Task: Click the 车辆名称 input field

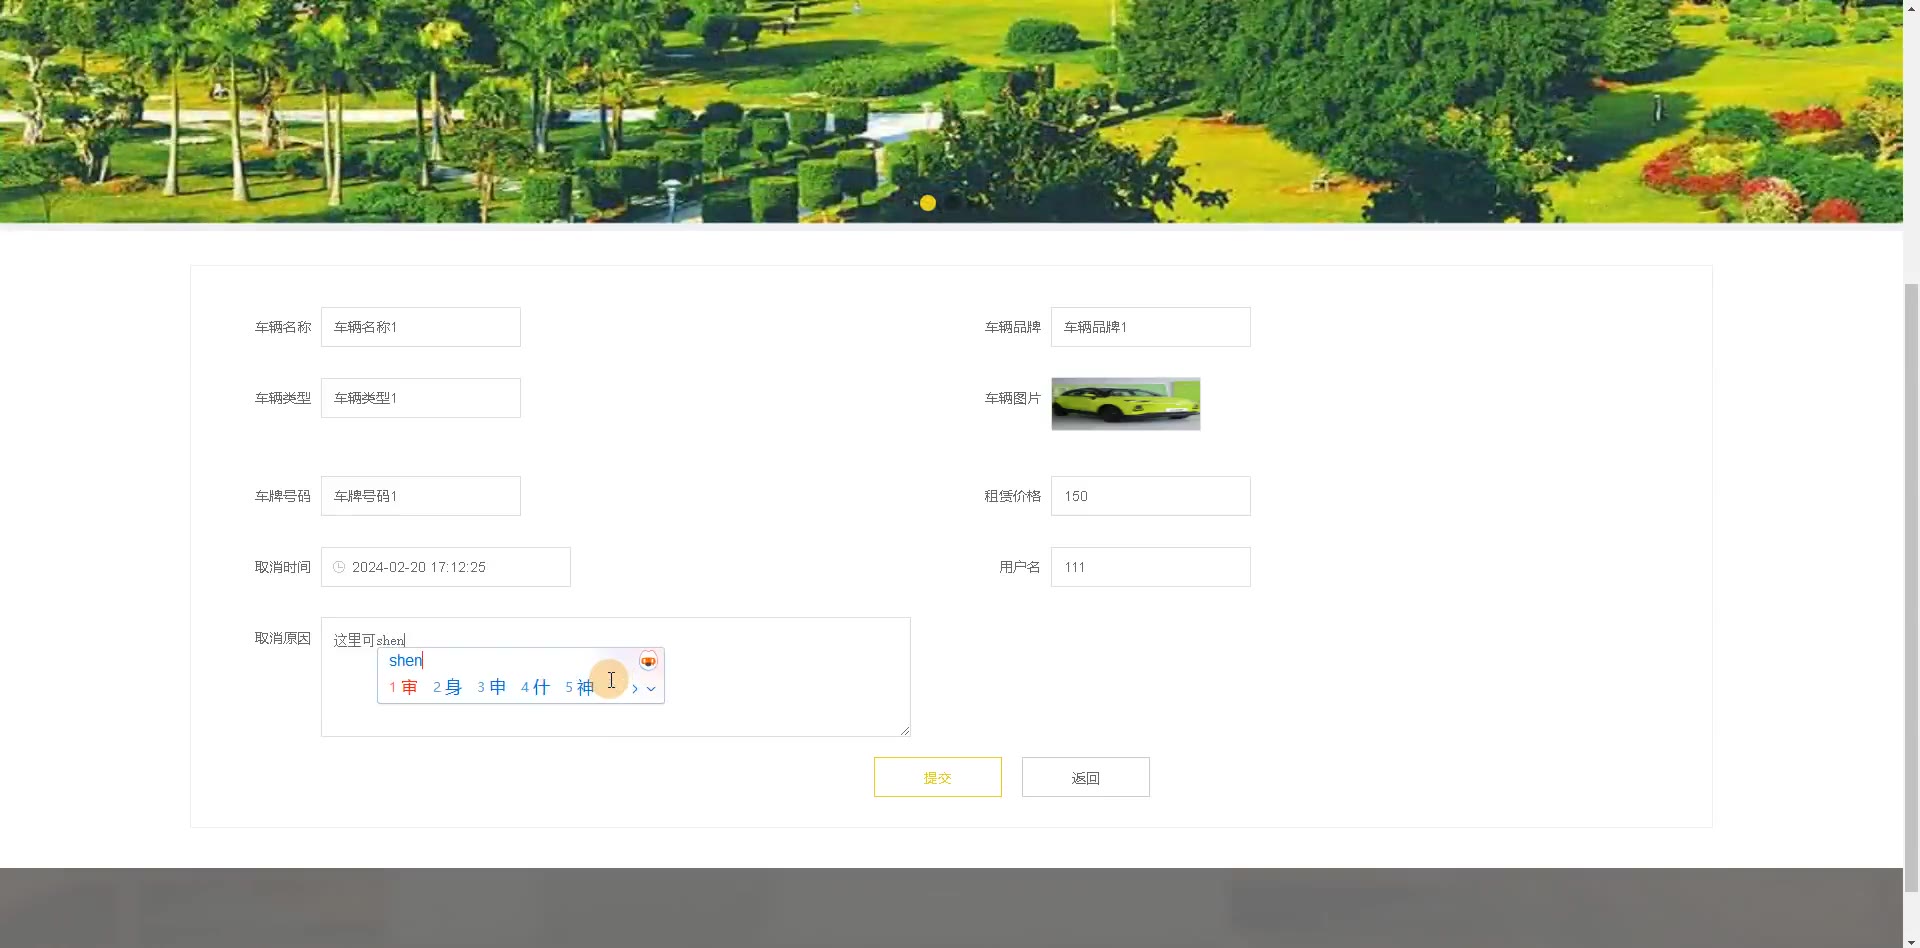Action: point(420,327)
